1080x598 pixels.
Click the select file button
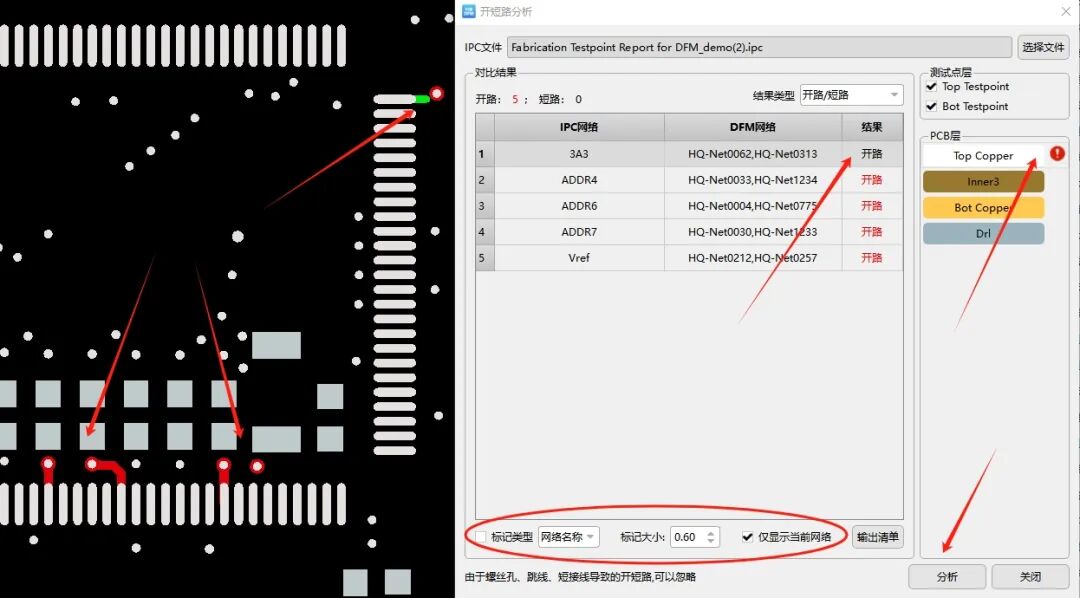click(x=1043, y=47)
